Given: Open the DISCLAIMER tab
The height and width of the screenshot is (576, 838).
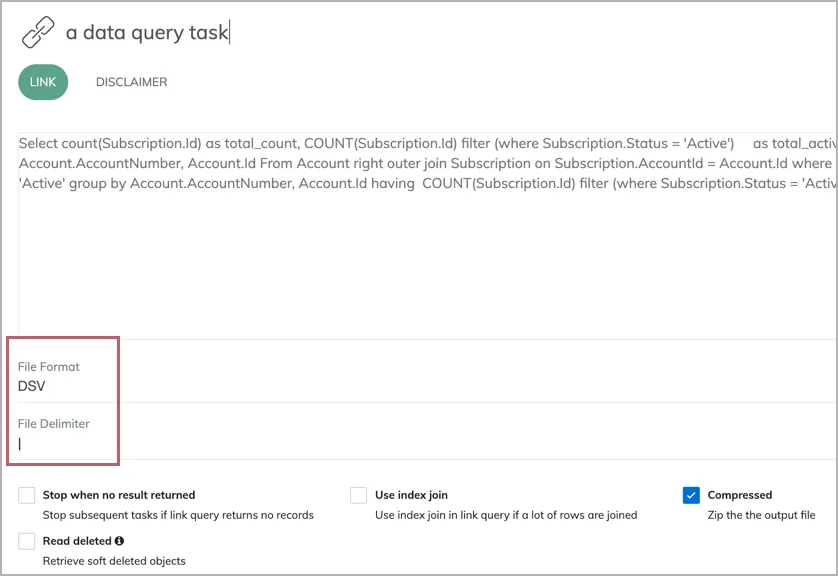Looking at the screenshot, I should pos(131,82).
